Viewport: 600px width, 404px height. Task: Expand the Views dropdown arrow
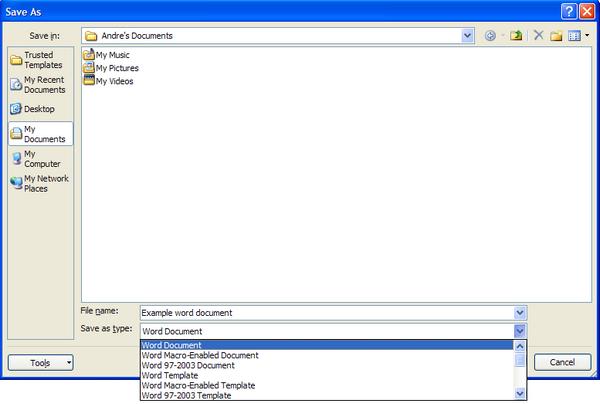[x=587, y=36]
